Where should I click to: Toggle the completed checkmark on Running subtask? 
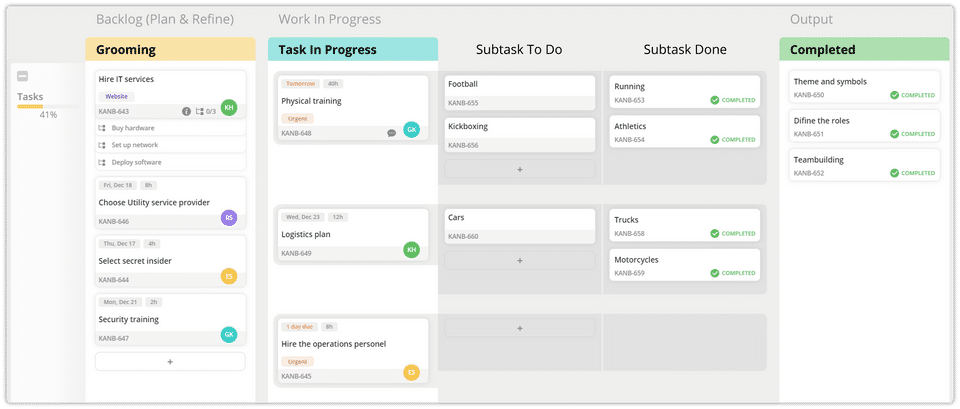(715, 100)
